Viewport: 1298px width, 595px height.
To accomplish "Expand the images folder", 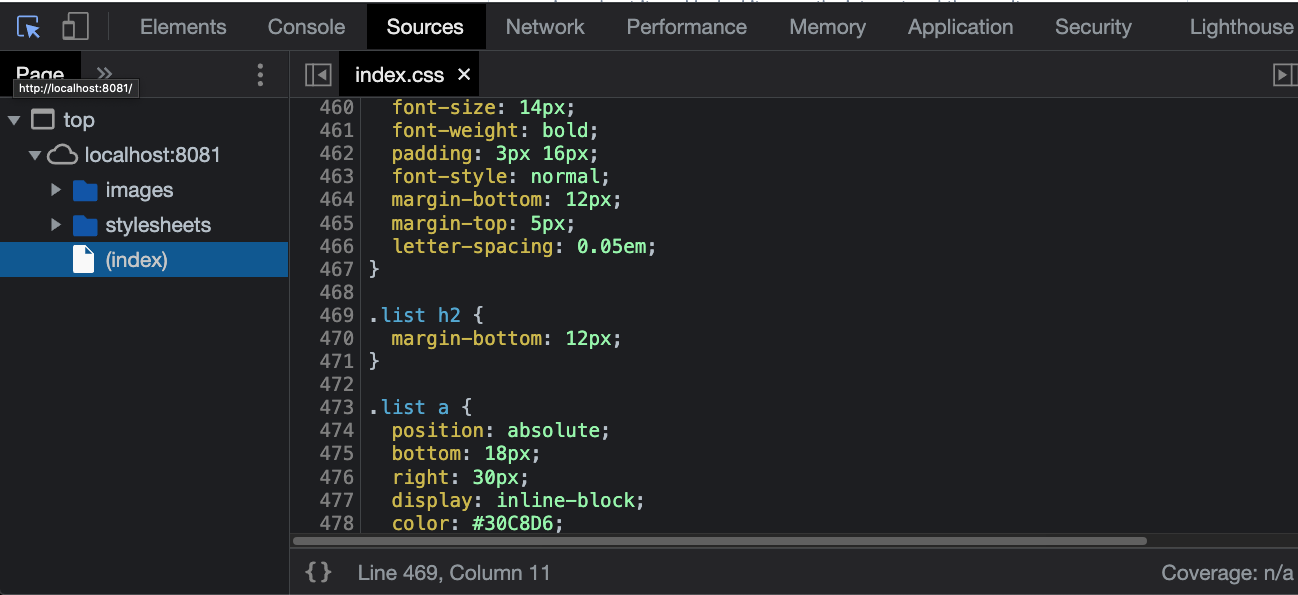I will click(56, 190).
